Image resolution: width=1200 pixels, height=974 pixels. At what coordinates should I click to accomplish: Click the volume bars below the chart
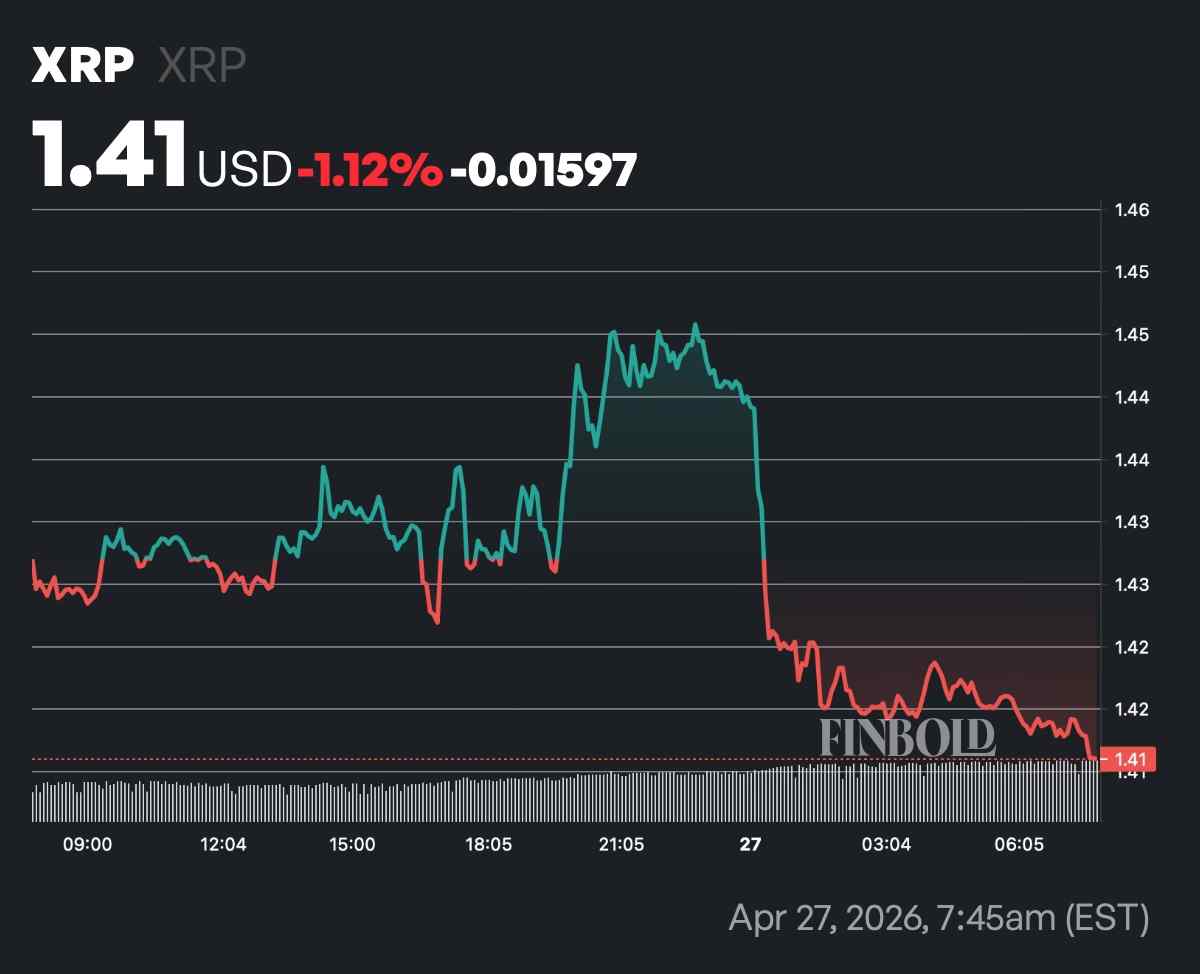coord(560,798)
